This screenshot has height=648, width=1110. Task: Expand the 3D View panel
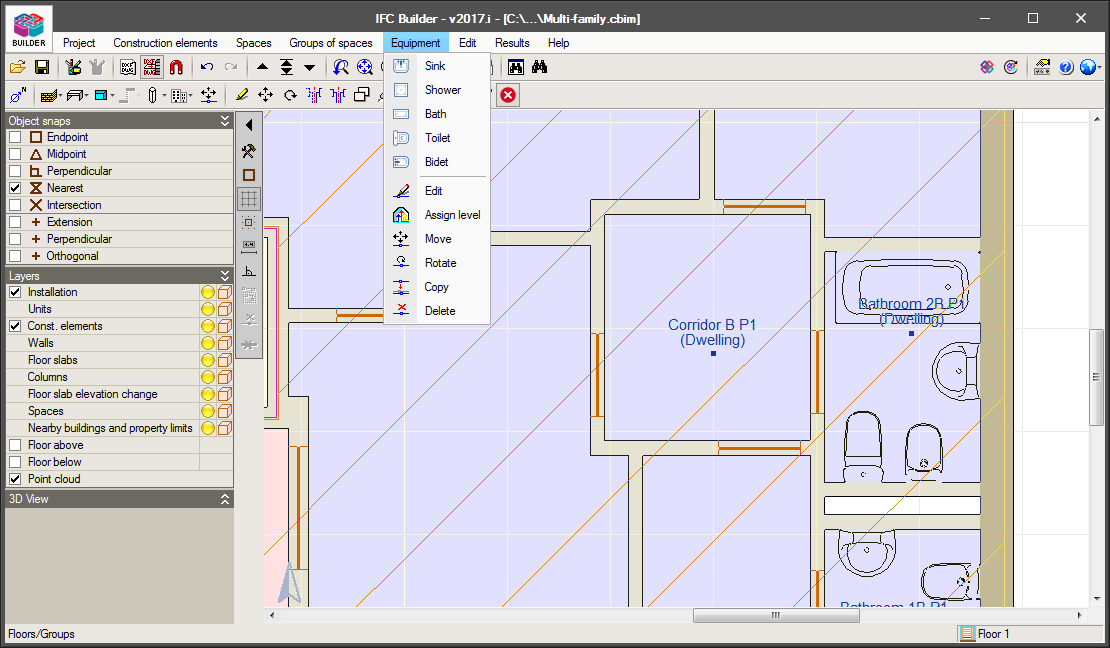(x=225, y=499)
